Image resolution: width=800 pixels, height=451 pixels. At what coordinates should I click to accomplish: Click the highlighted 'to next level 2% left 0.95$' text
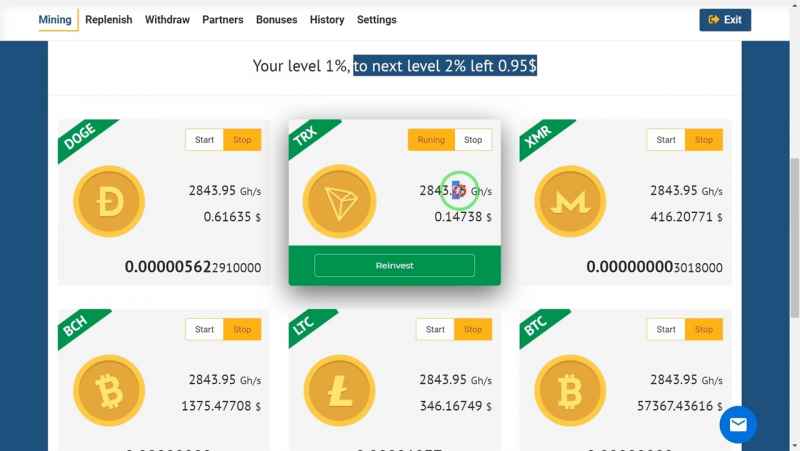tap(445, 66)
